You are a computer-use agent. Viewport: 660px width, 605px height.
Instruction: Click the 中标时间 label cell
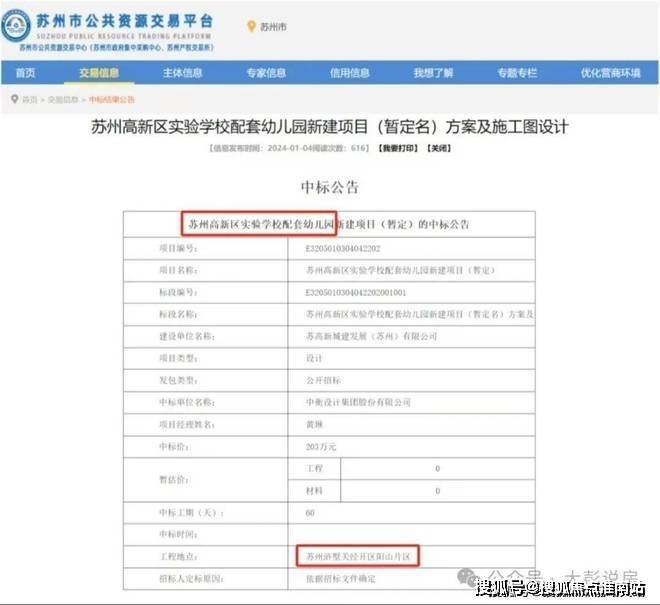click(x=205, y=534)
